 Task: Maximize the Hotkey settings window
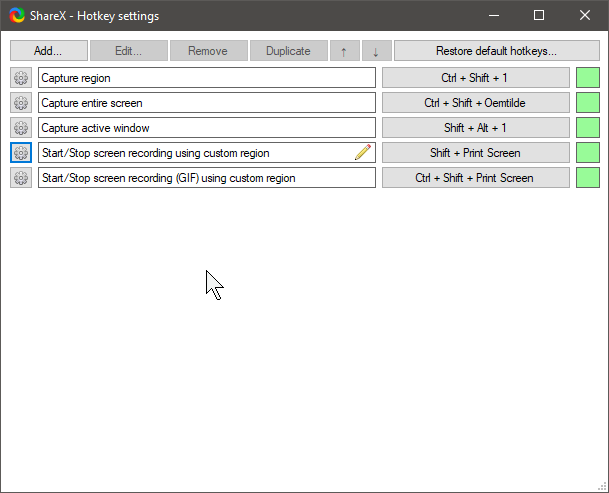pyautogui.click(x=539, y=16)
